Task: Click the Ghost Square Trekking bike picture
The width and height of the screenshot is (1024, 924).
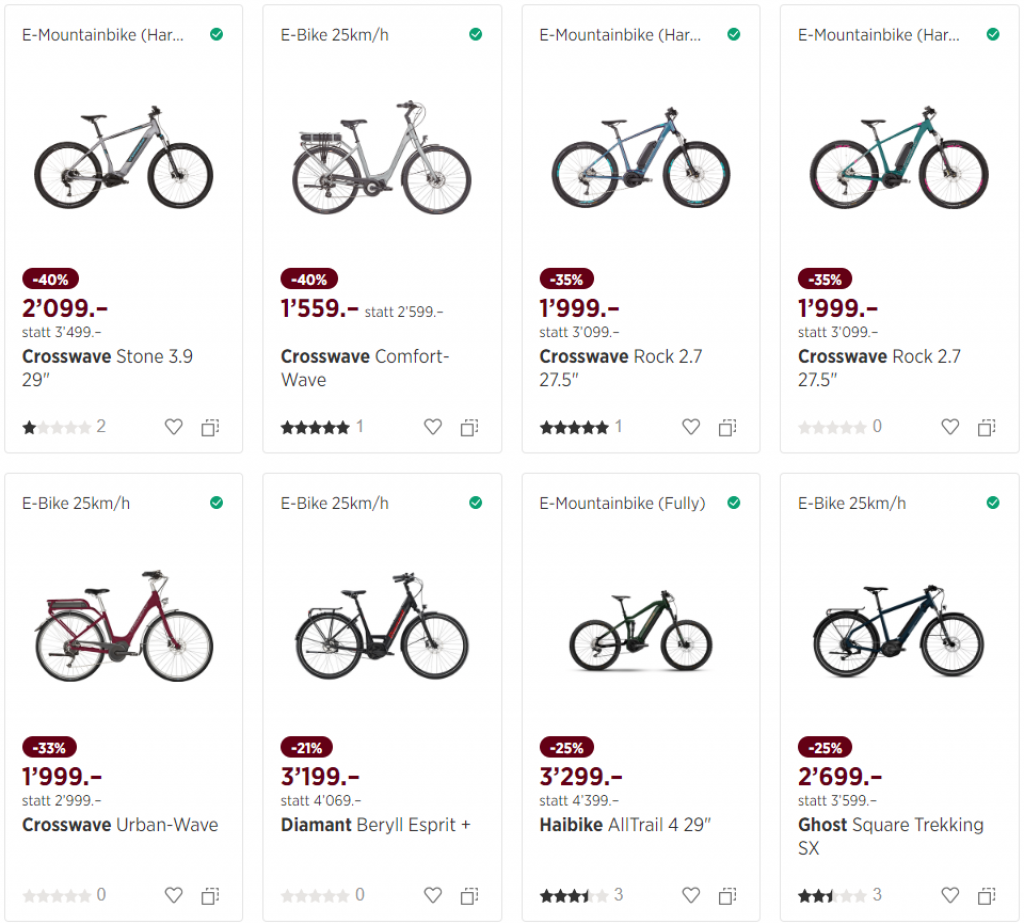Action: (899, 630)
